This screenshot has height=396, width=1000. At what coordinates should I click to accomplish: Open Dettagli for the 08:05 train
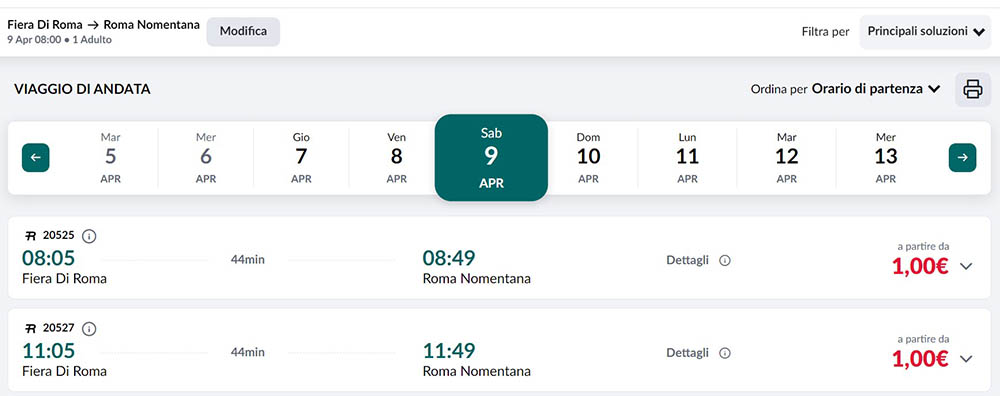pos(688,260)
